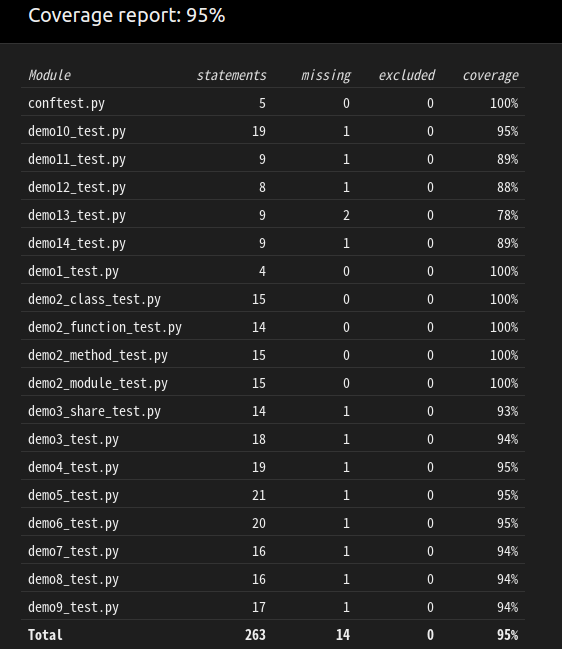The height and width of the screenshot is (649, 562).
Task: Open demo13_test.py module link
Action: point(77,215)
